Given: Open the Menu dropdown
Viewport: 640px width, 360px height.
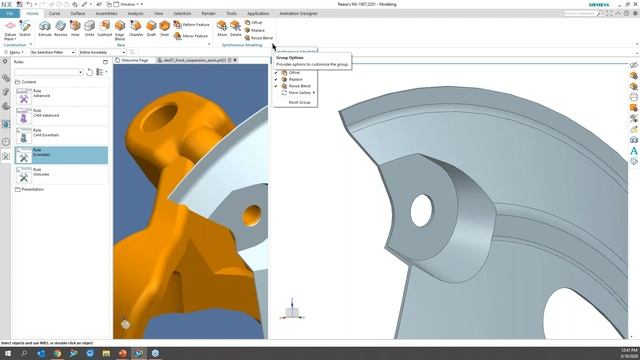Looking at the screenshot, I should pos(14,52).
